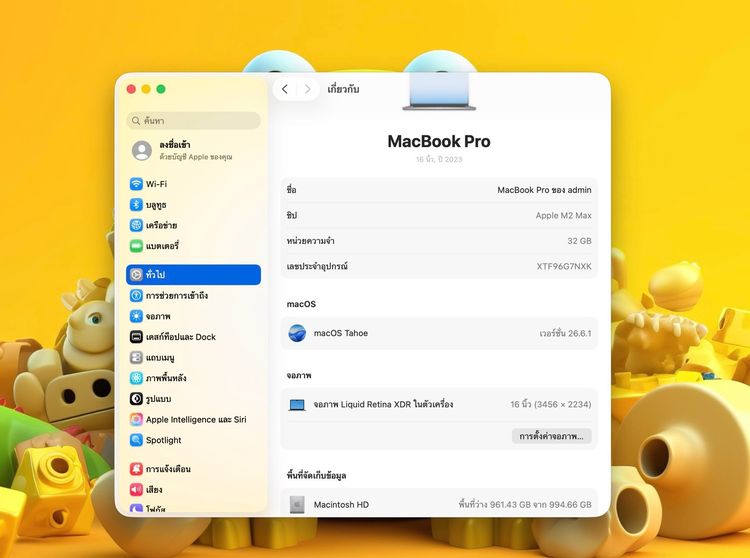The image size is (750, 558).
Task: Open the Battery icon in sidebar
Action: coord(136,246)
